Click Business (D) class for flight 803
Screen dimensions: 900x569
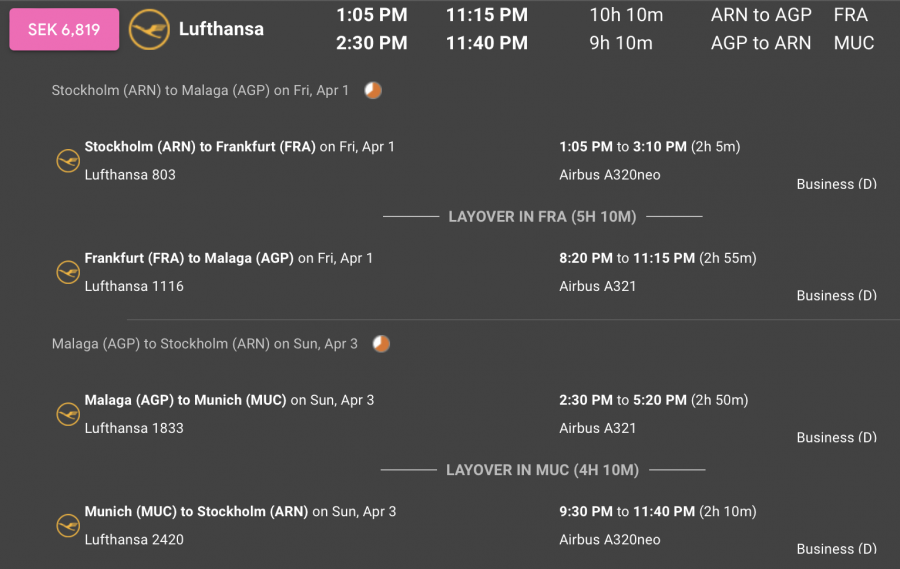coord(836,184)
